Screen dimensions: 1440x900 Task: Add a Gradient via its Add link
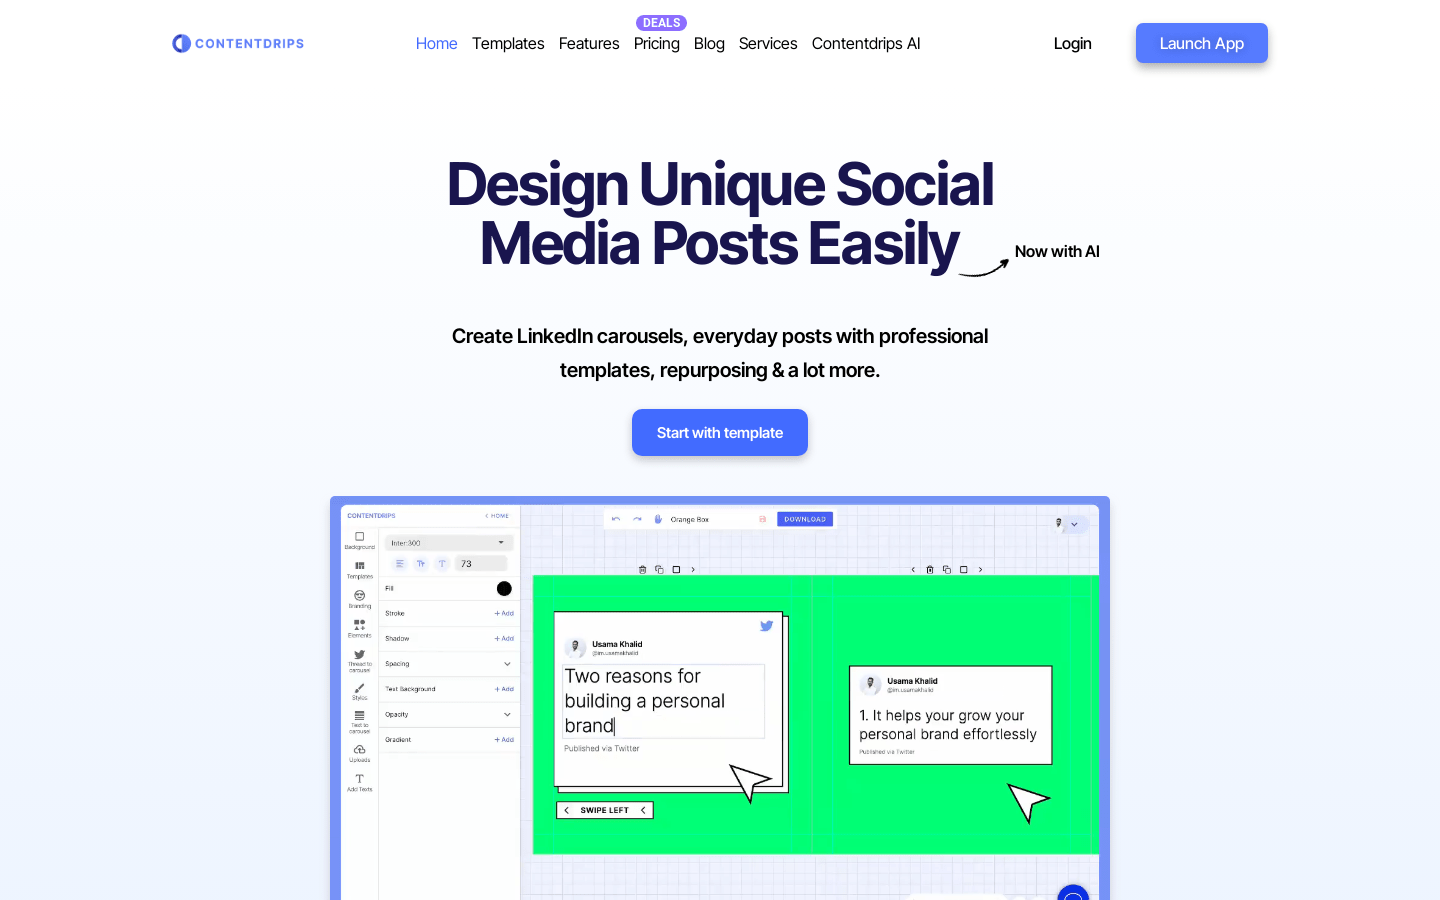(504, 740)
